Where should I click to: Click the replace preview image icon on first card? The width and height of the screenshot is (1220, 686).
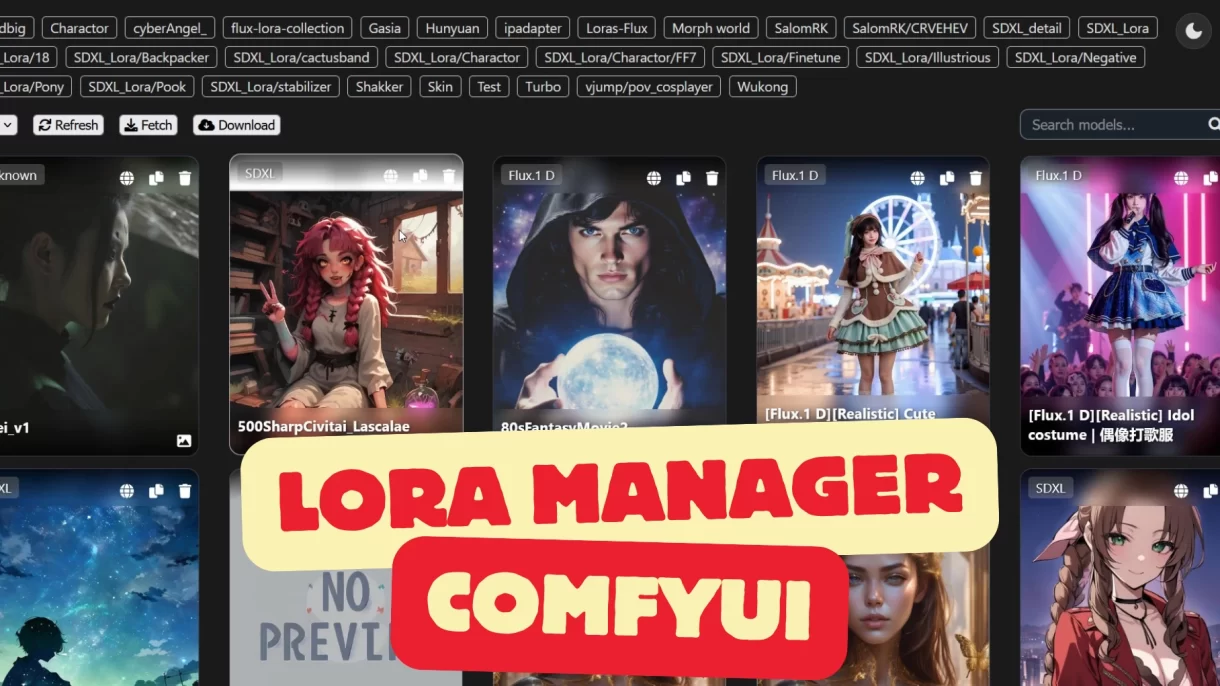[x=184, y=440]
